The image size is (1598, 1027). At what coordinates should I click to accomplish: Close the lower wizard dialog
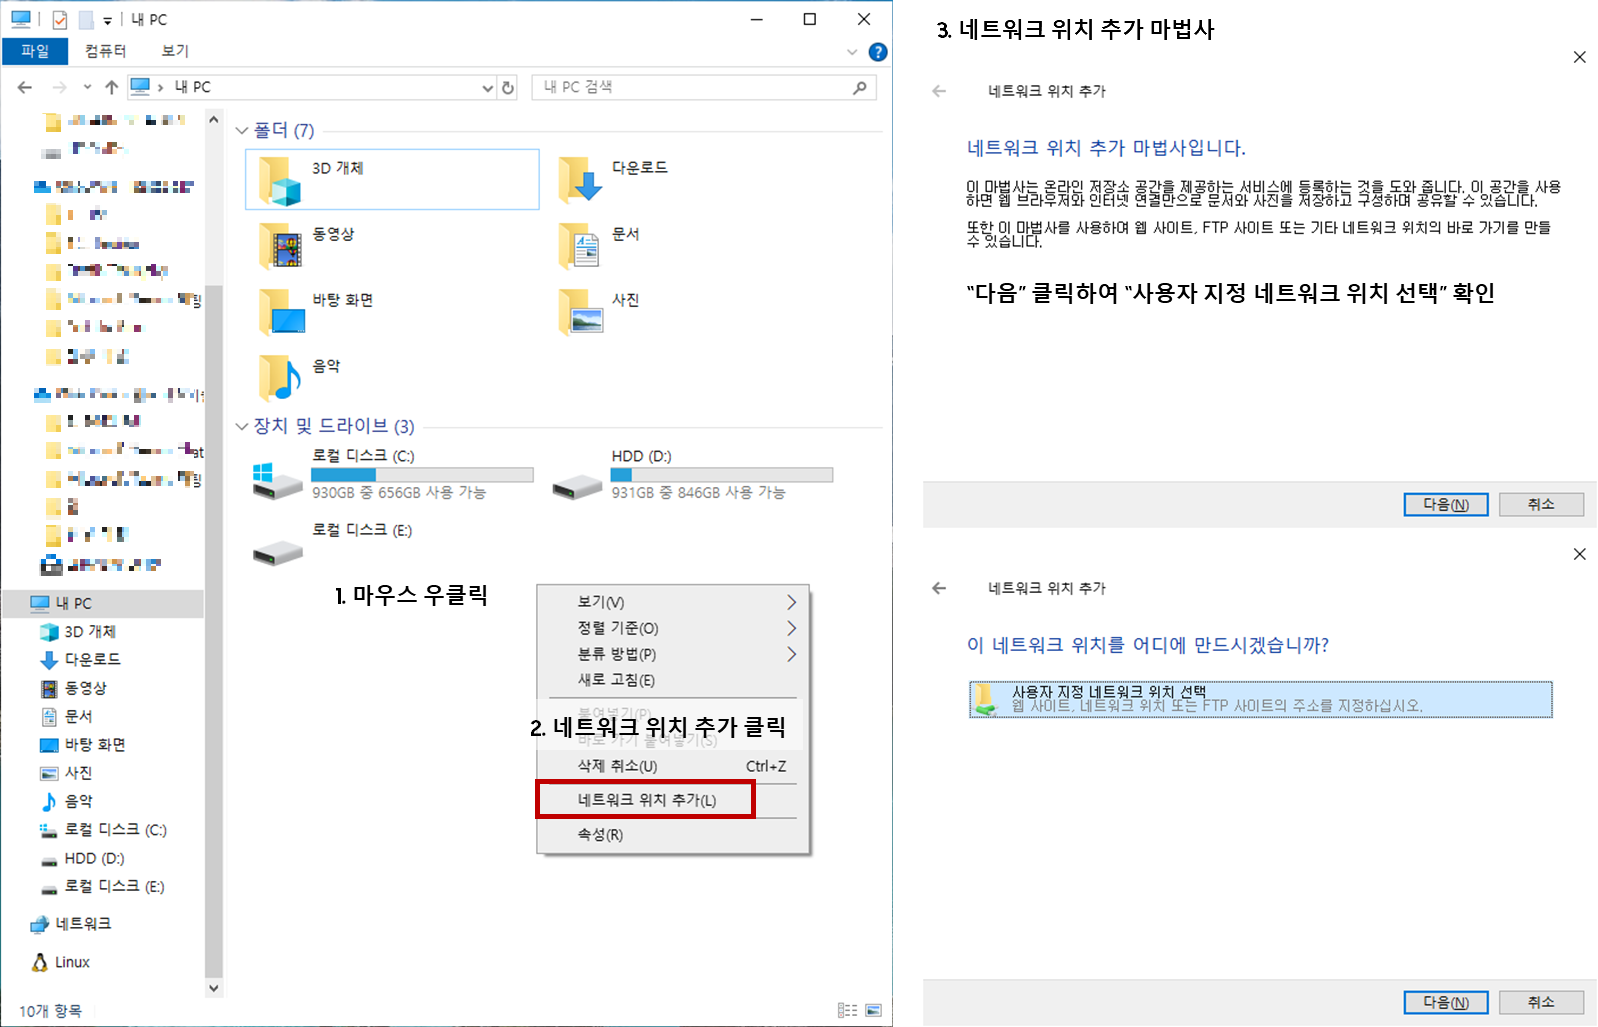click(x=1580, y=554)
